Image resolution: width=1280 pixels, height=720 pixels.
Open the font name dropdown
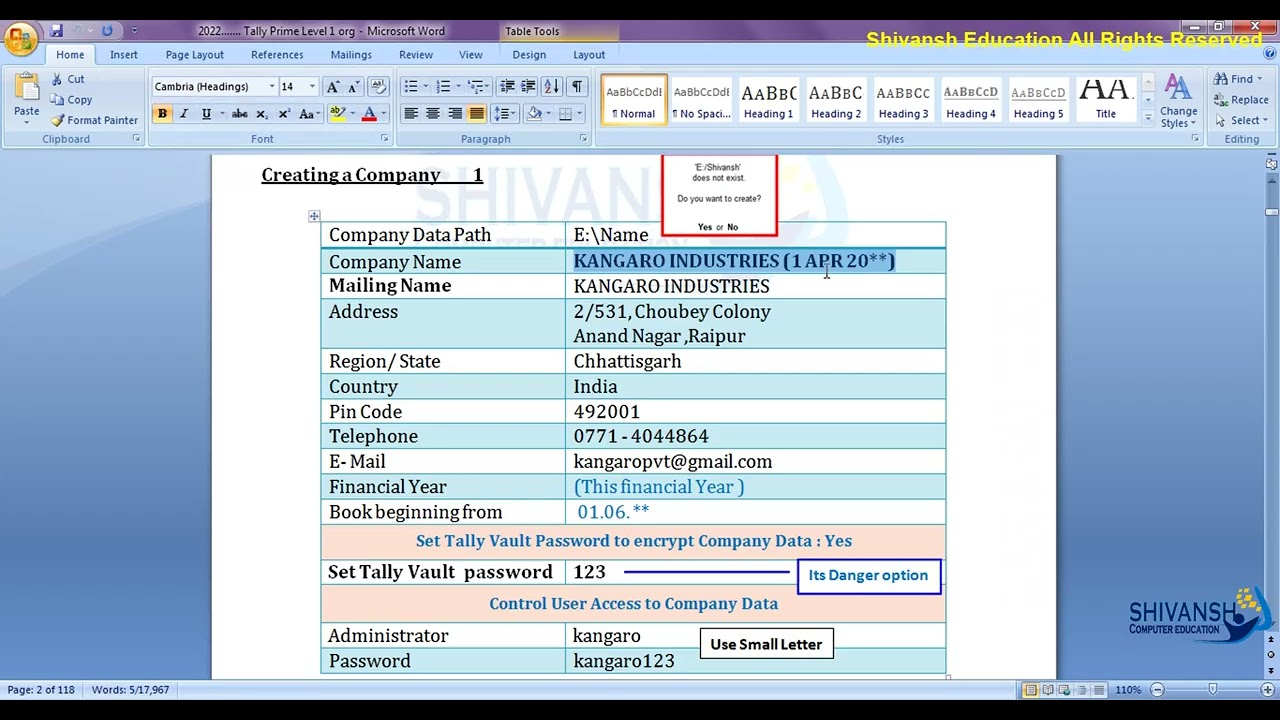pos(271,87)
